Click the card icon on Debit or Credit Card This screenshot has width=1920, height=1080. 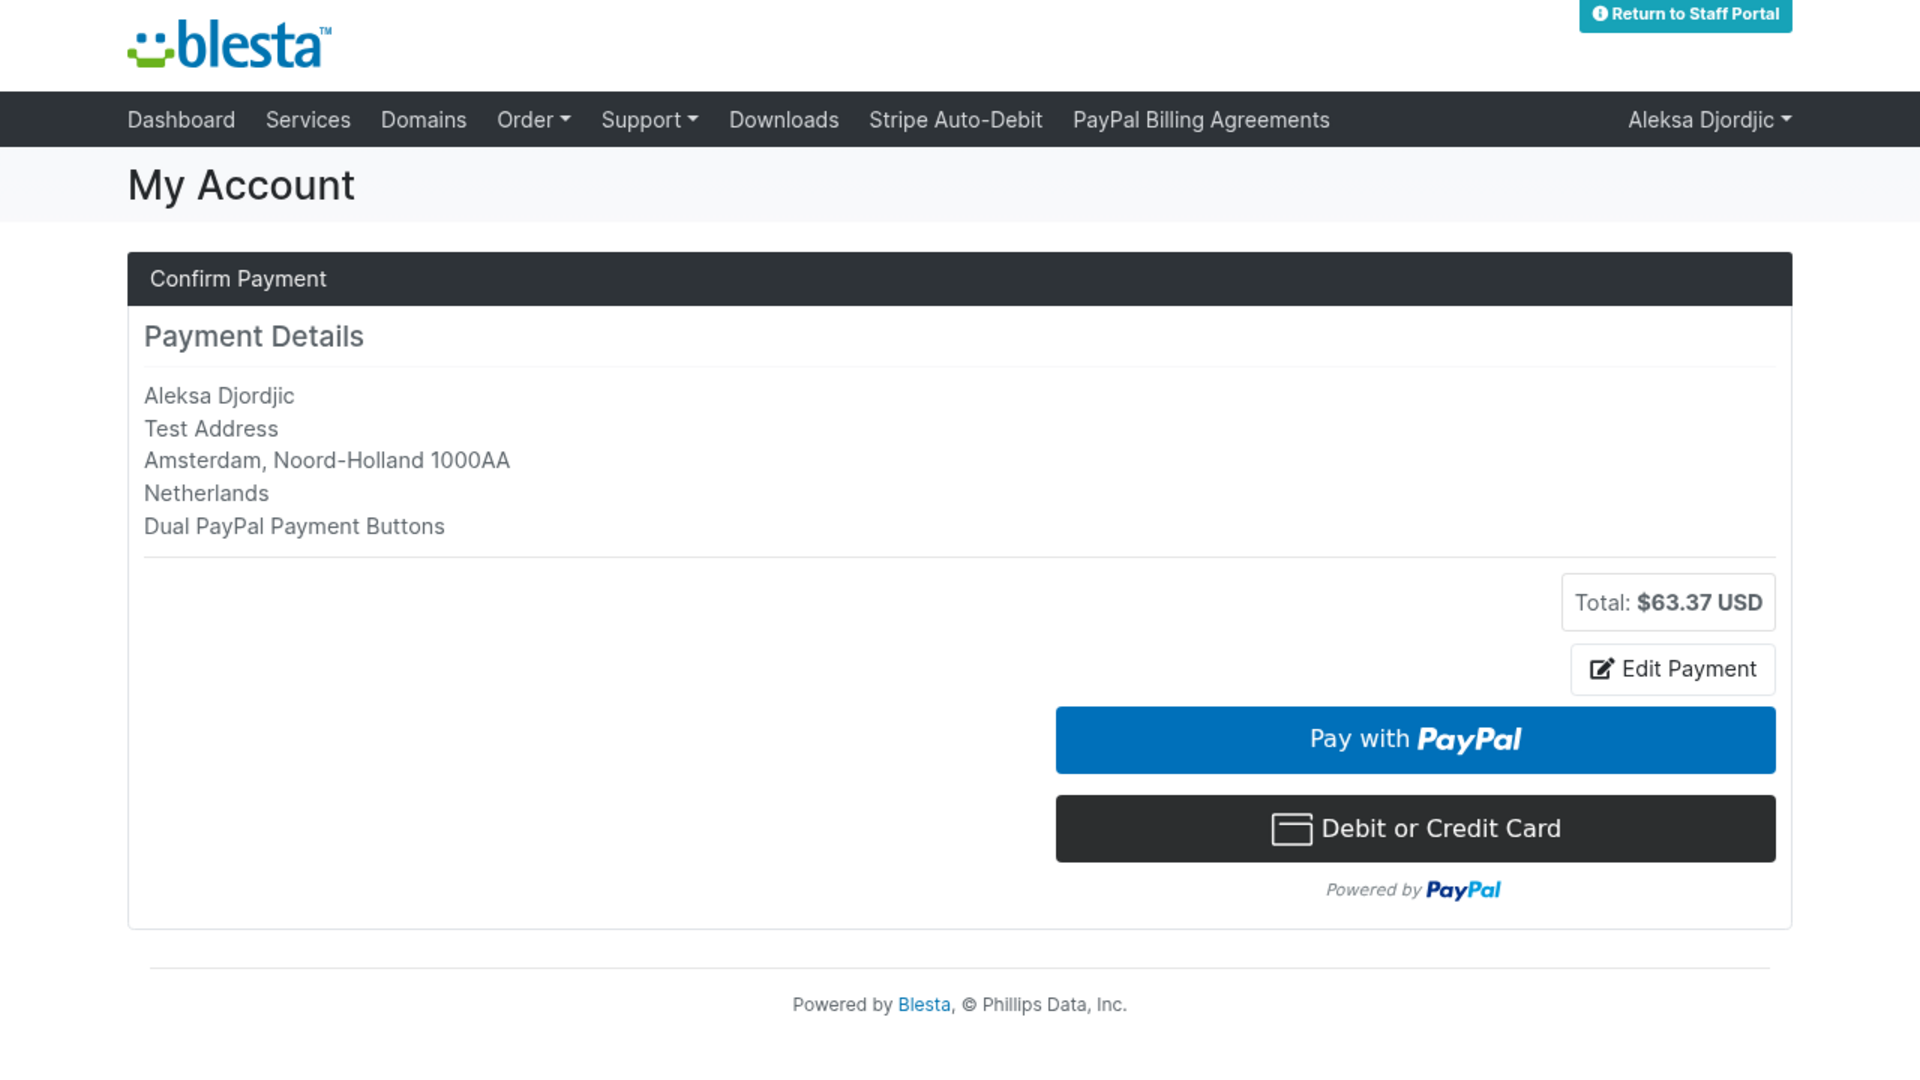tap(1291, 829)
